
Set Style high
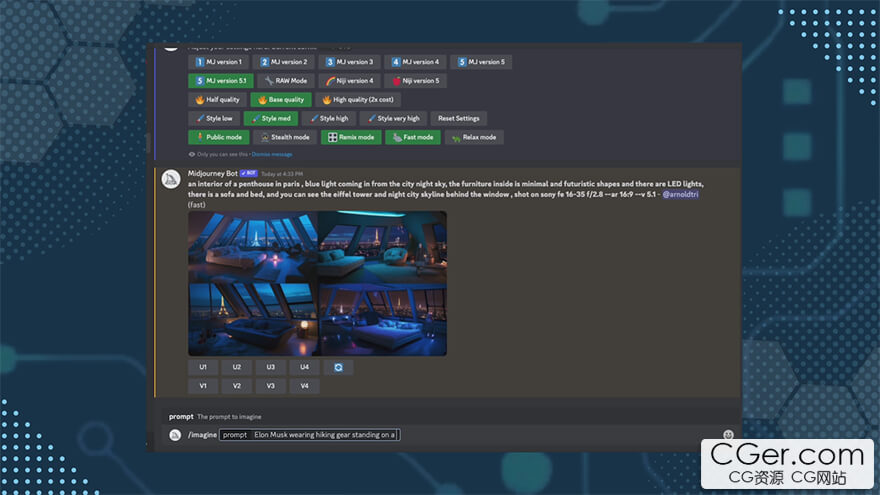(328, 118)
